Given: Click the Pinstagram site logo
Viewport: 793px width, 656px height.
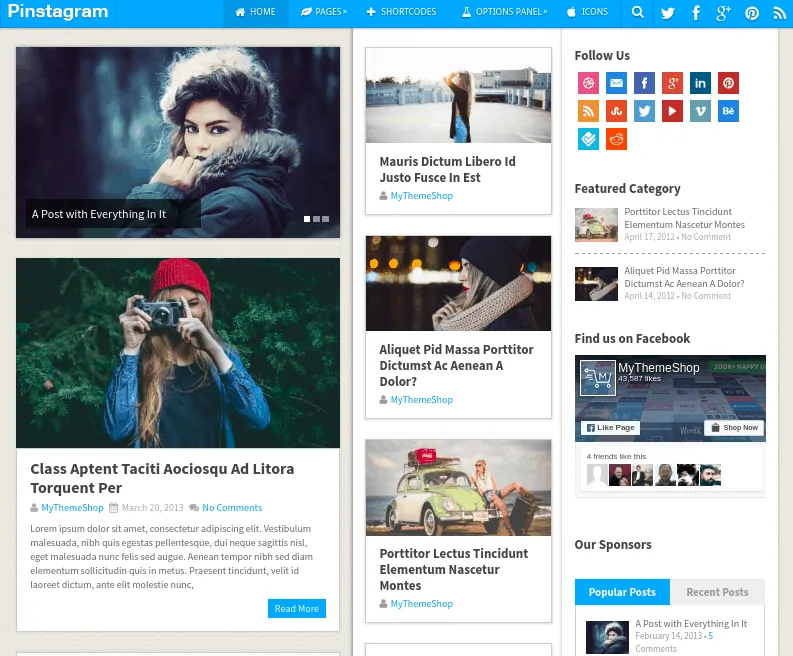Looking at the screenshot, I should (x=58, y=12).
